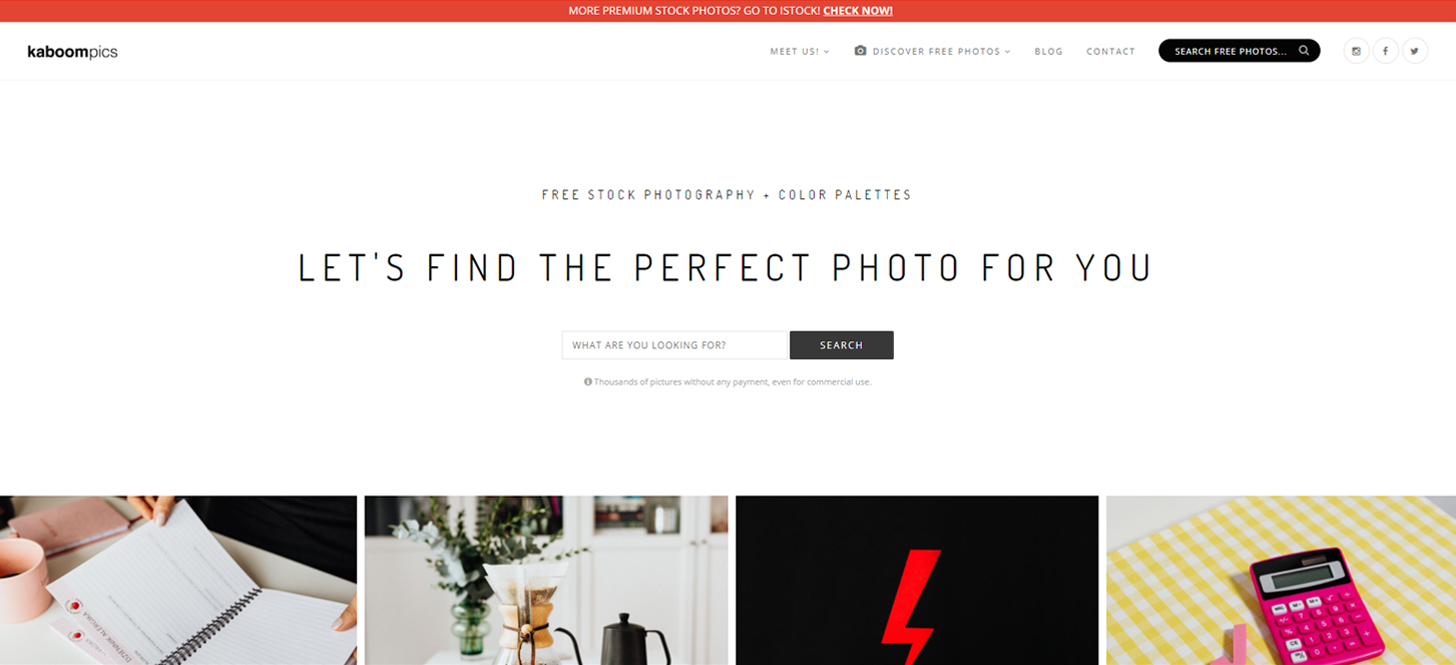
Task: Click the camera icon beside Discover Free Photos
Action: [860, 50]
